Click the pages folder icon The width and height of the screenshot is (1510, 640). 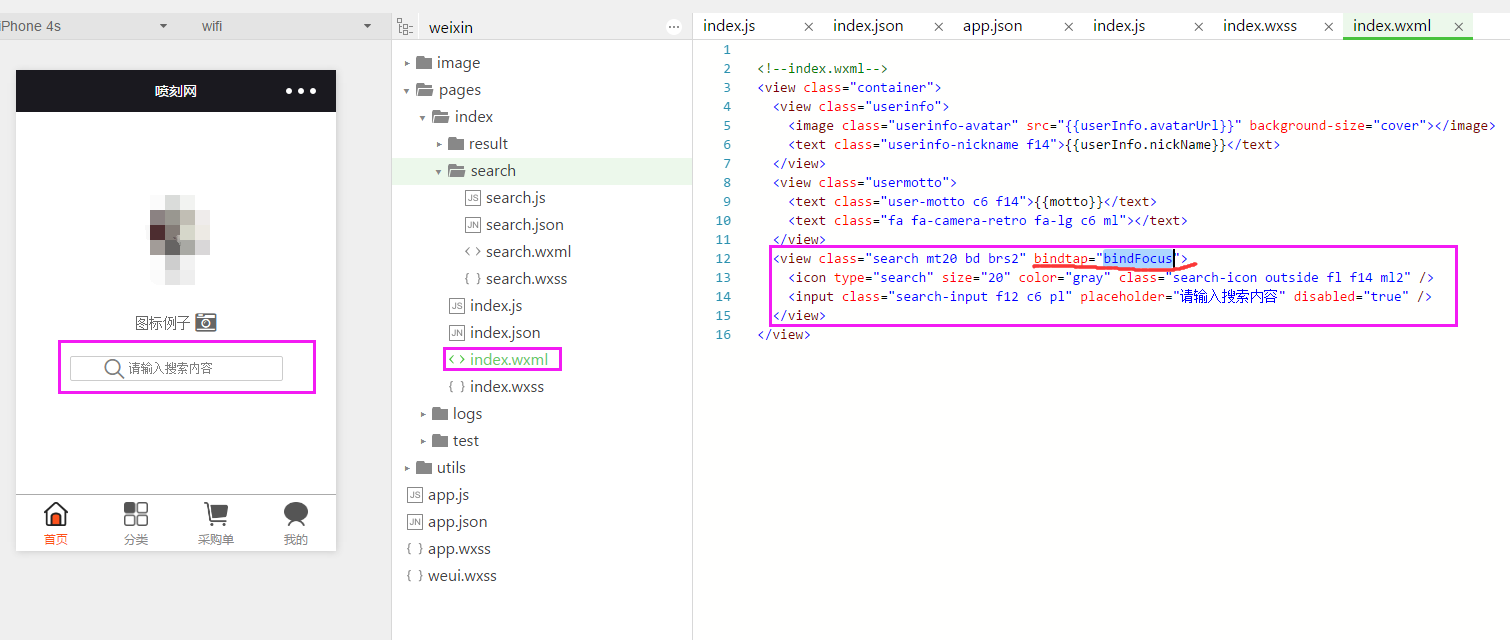[x=424, y=89]
